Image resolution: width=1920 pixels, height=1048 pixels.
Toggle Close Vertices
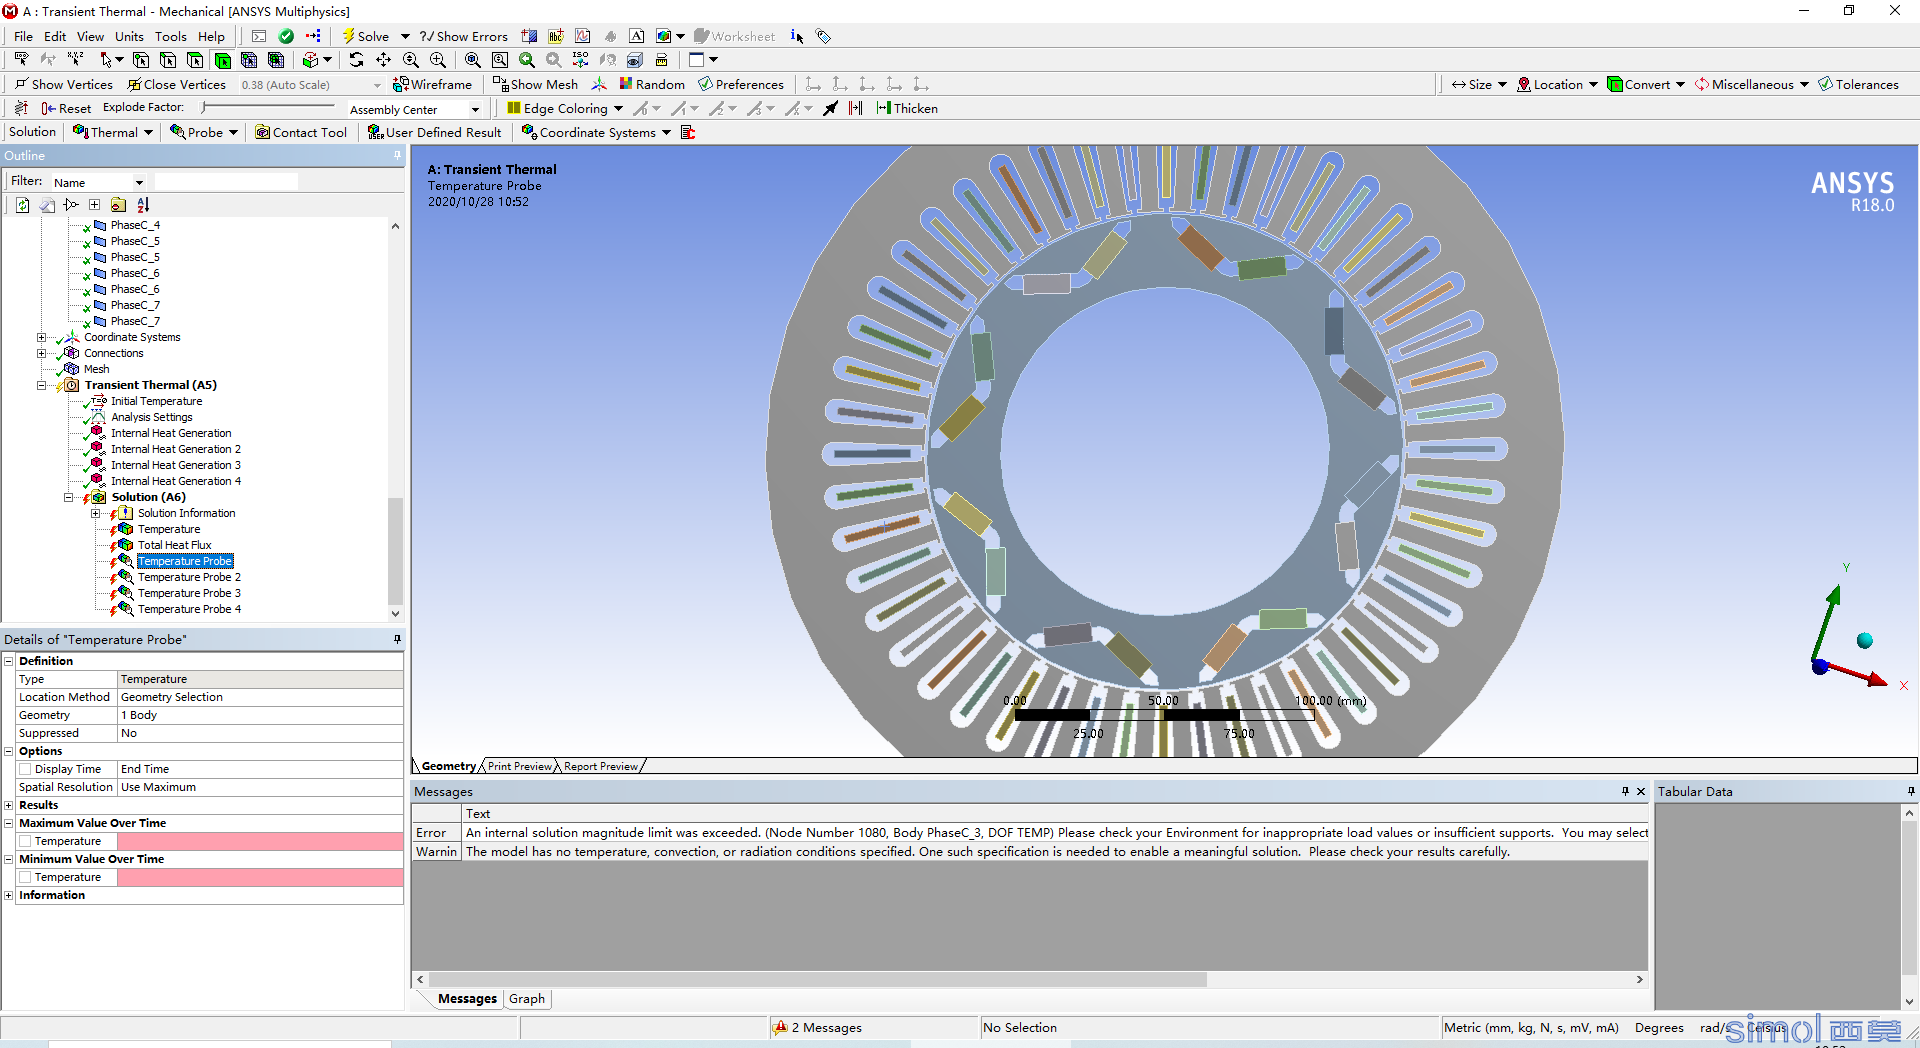[176, 84]
